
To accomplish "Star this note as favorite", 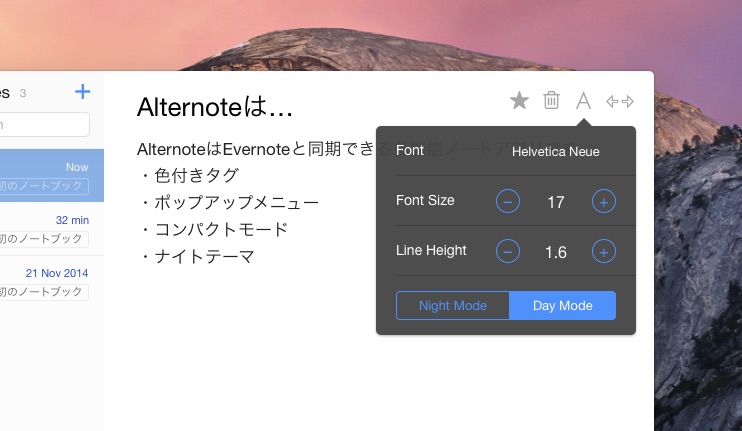I will 519,100.
